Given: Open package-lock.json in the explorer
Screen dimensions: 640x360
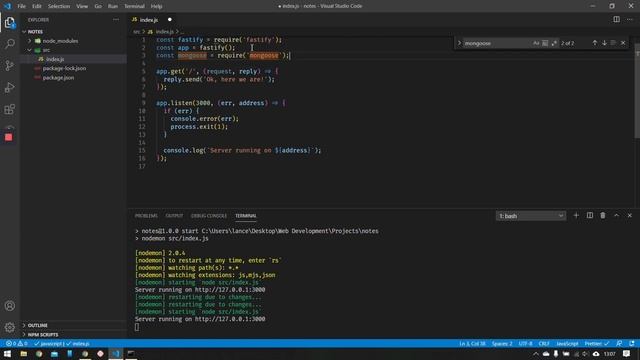Looking at the screenshot, I should pos(64,68).
